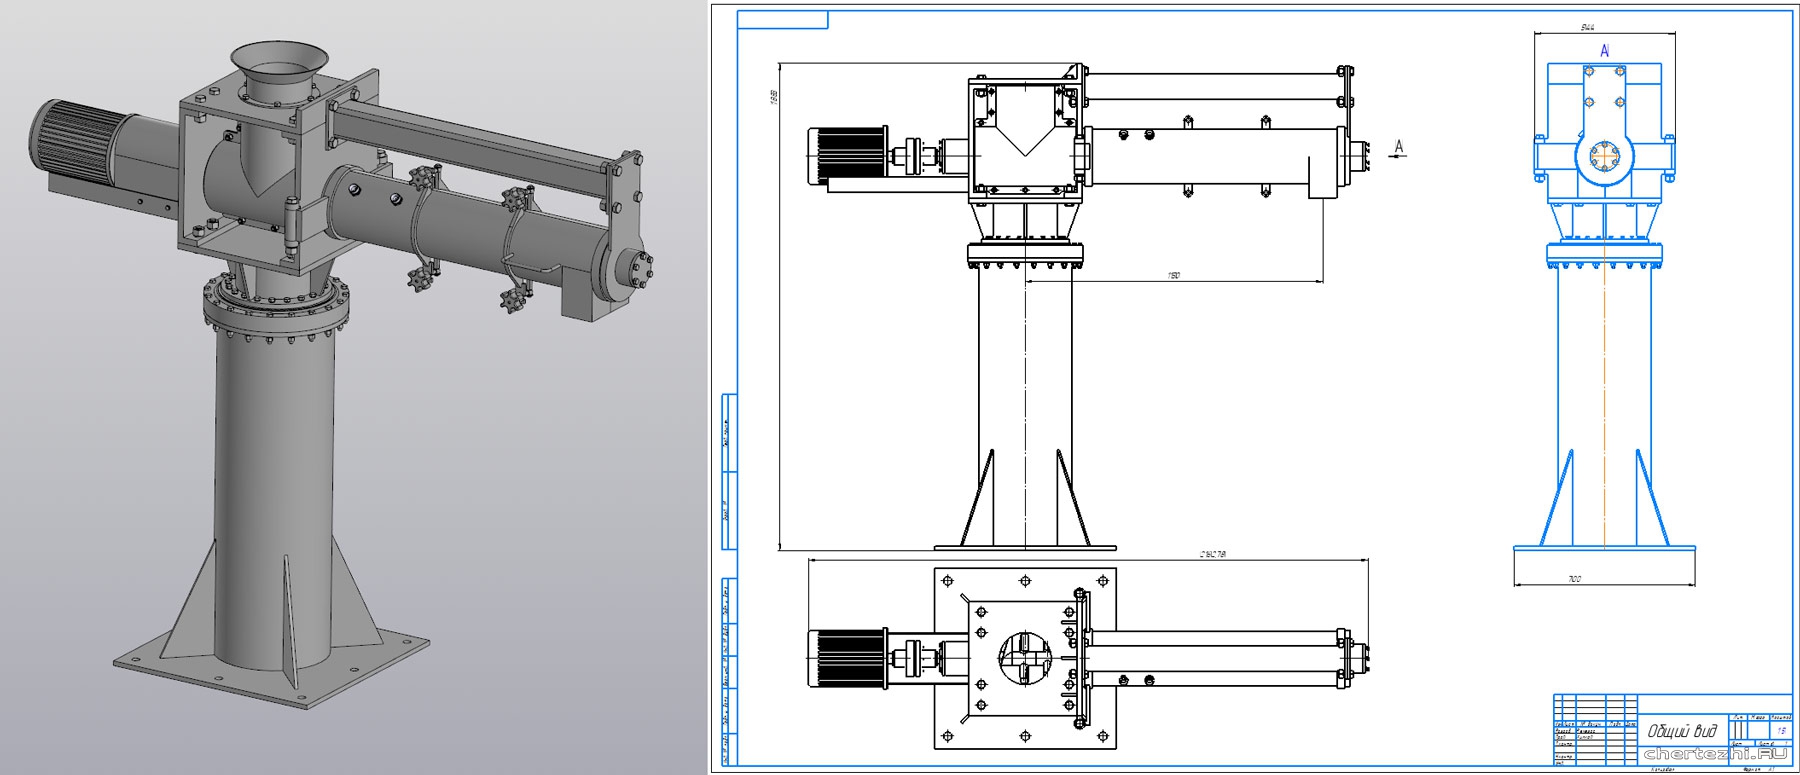This screenshot has height=775, width=1800.
Task: Click the 150 horizontal dimension in front view
Action: coord(1174,275)
